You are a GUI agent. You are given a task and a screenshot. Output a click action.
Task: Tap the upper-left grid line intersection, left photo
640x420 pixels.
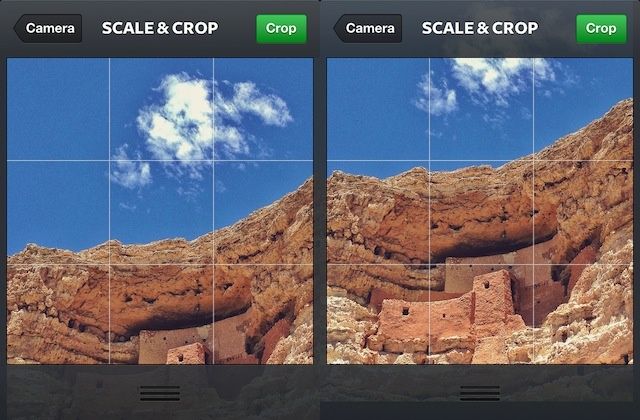[x=109, y=160]
